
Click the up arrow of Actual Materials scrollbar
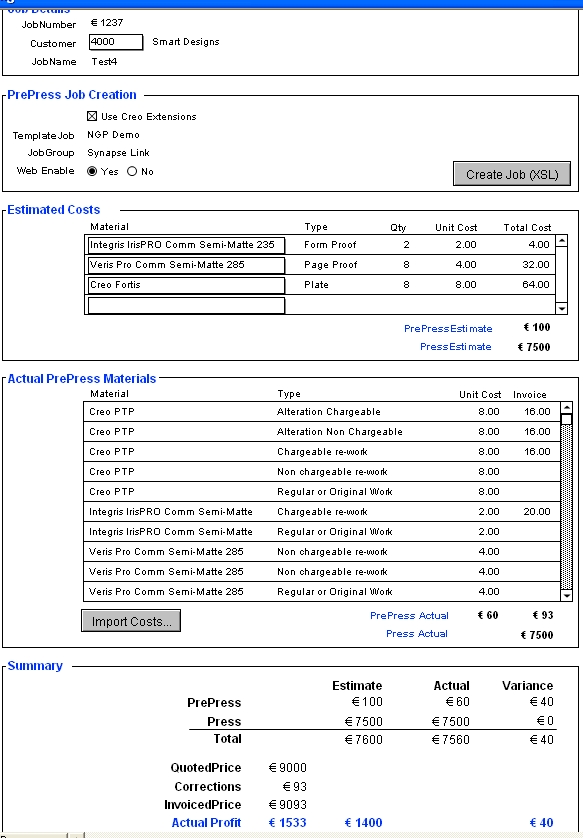click(x=567, y=408)
